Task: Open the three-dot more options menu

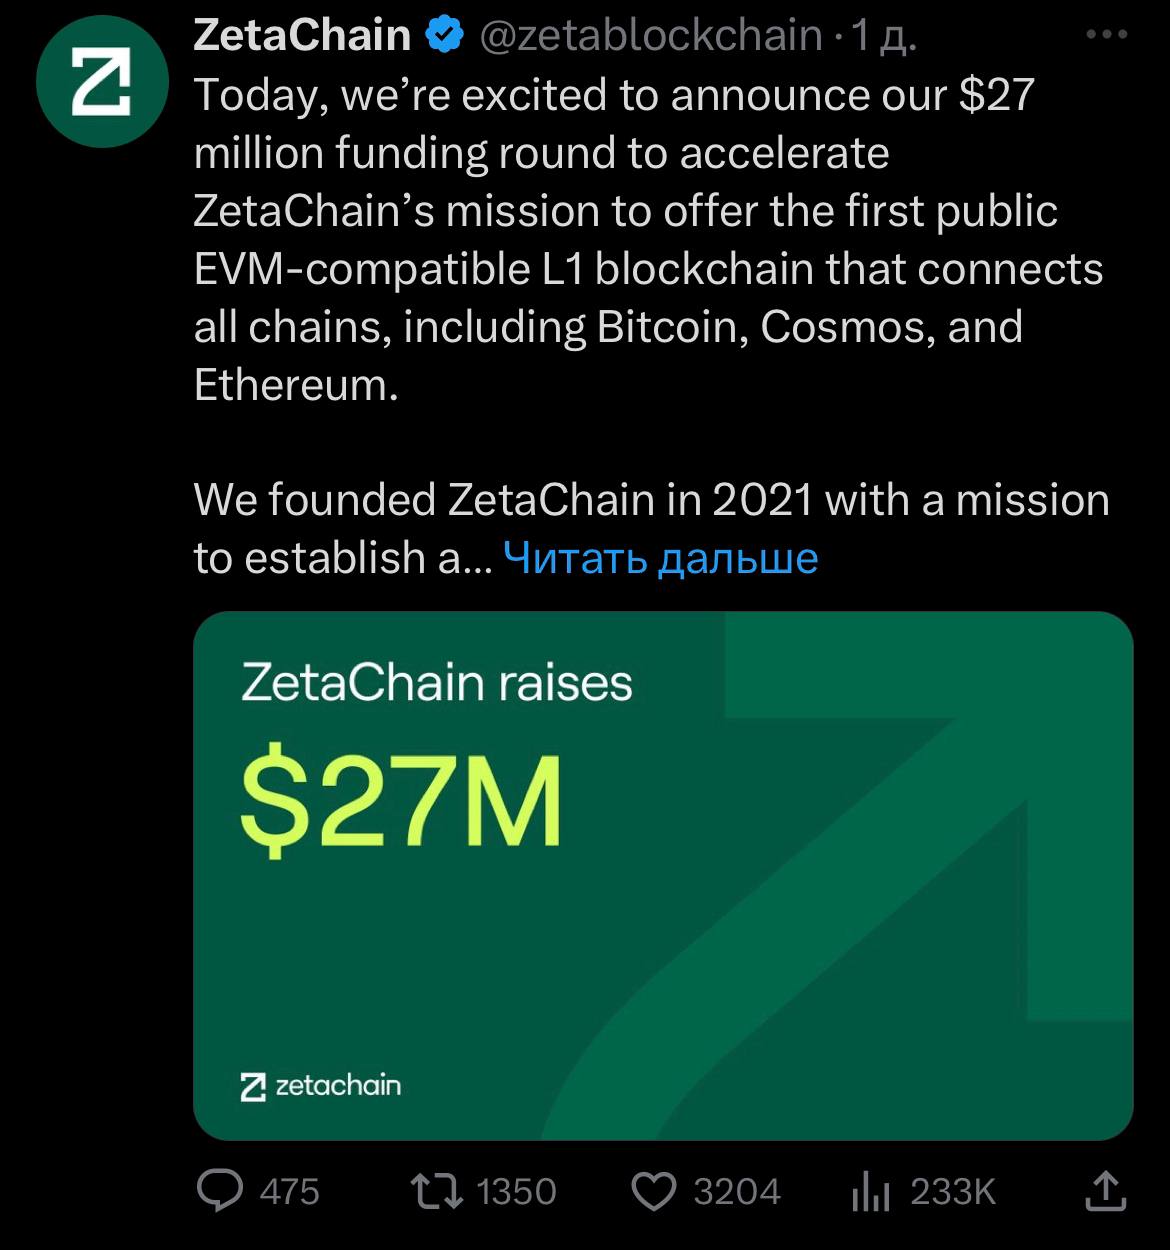Action: coord(1105,36)
